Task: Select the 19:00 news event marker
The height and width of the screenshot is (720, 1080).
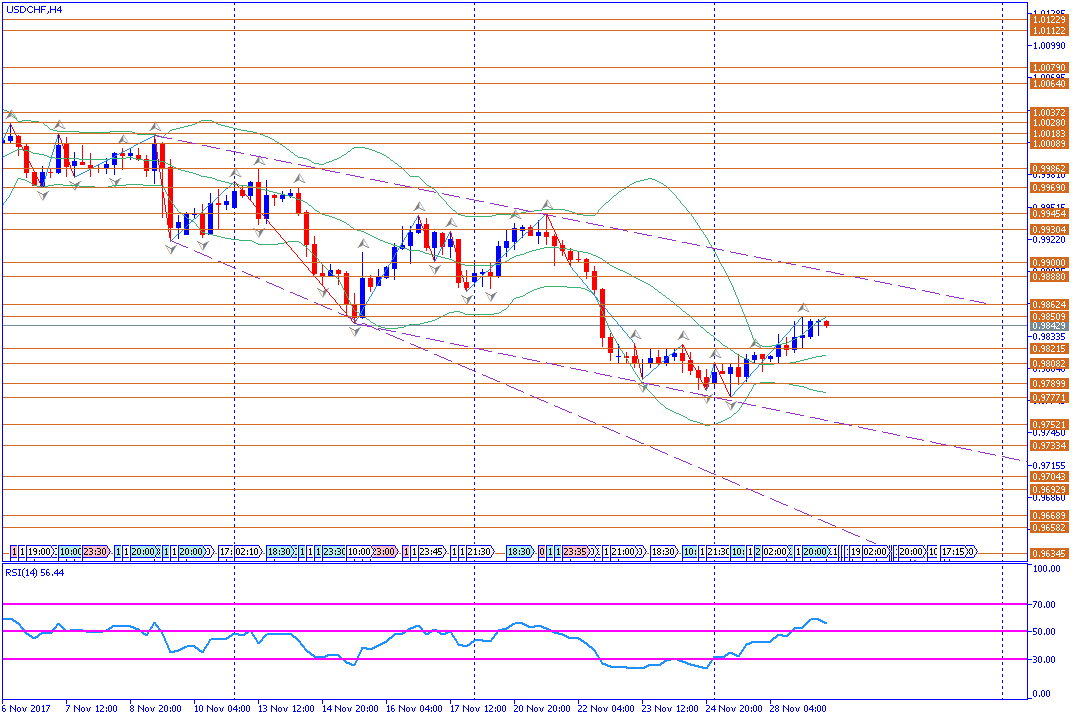Action: (40, 552)
